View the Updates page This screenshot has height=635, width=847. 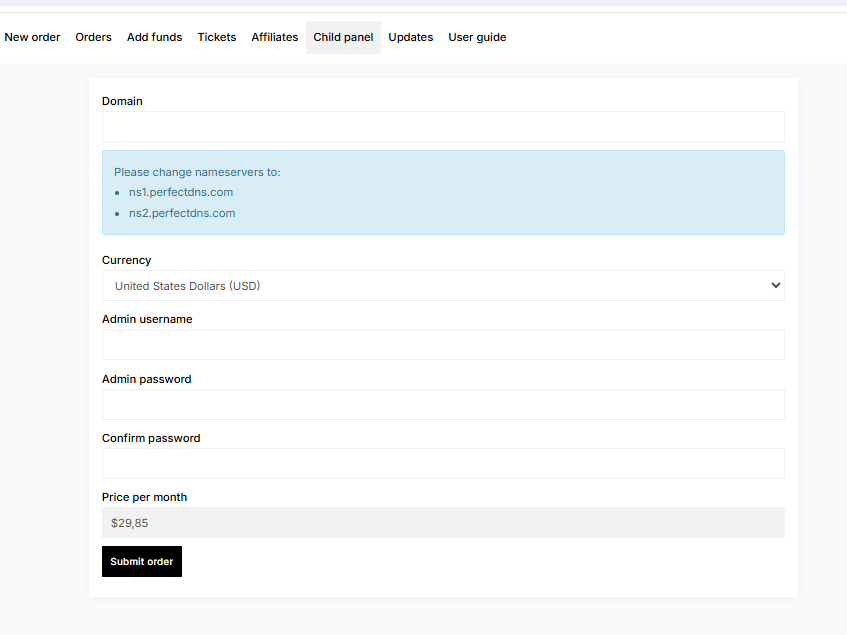tap(411, 37)
